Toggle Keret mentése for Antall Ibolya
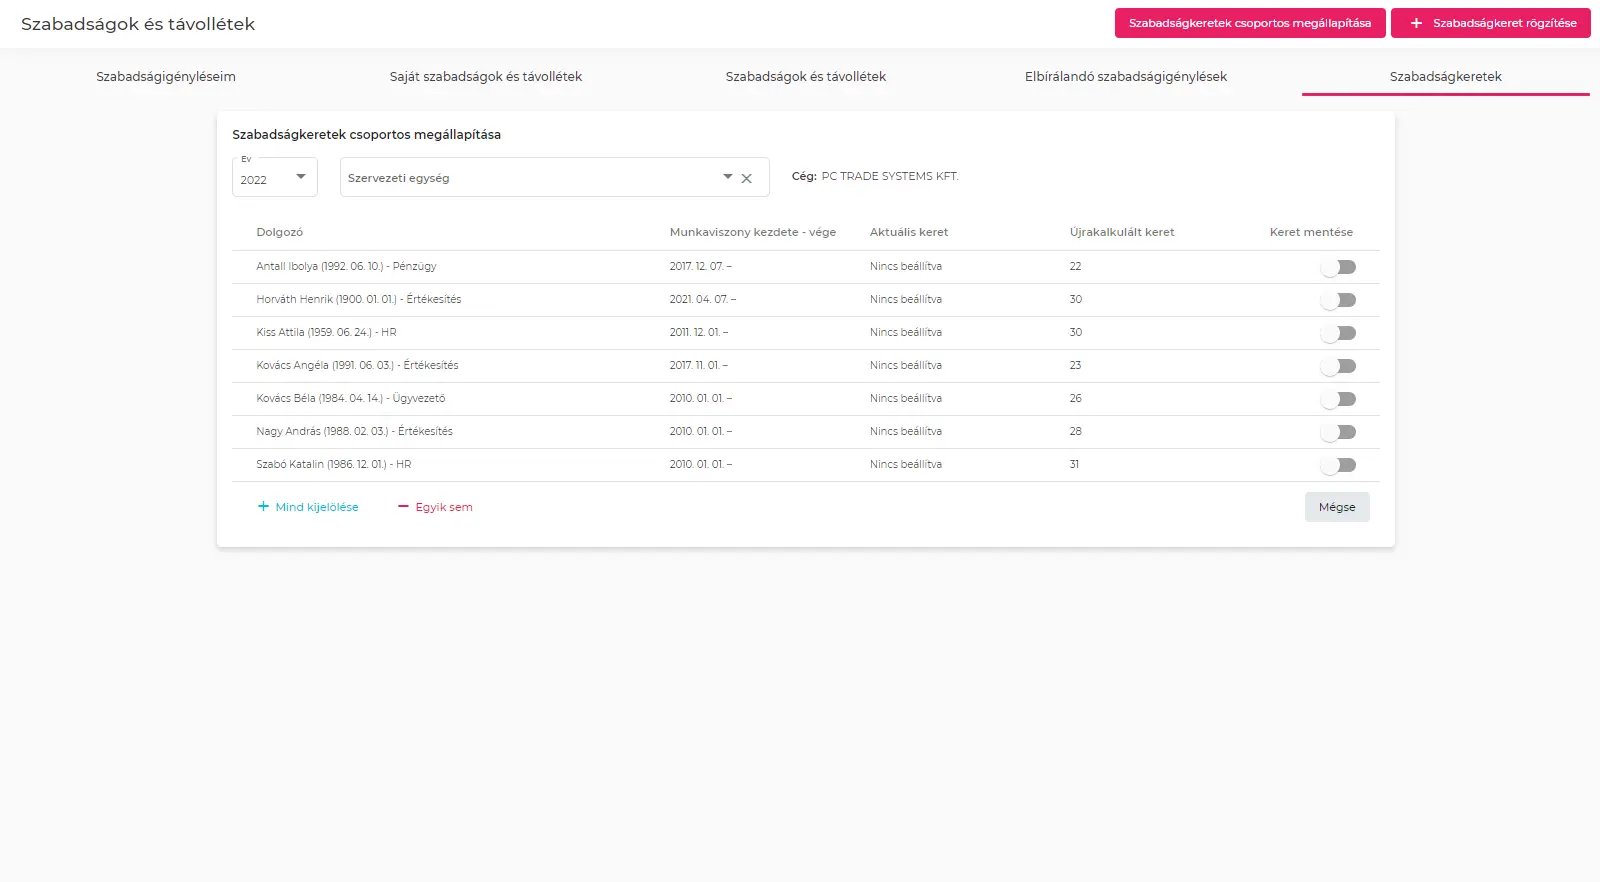 [x=1337, y=267]
